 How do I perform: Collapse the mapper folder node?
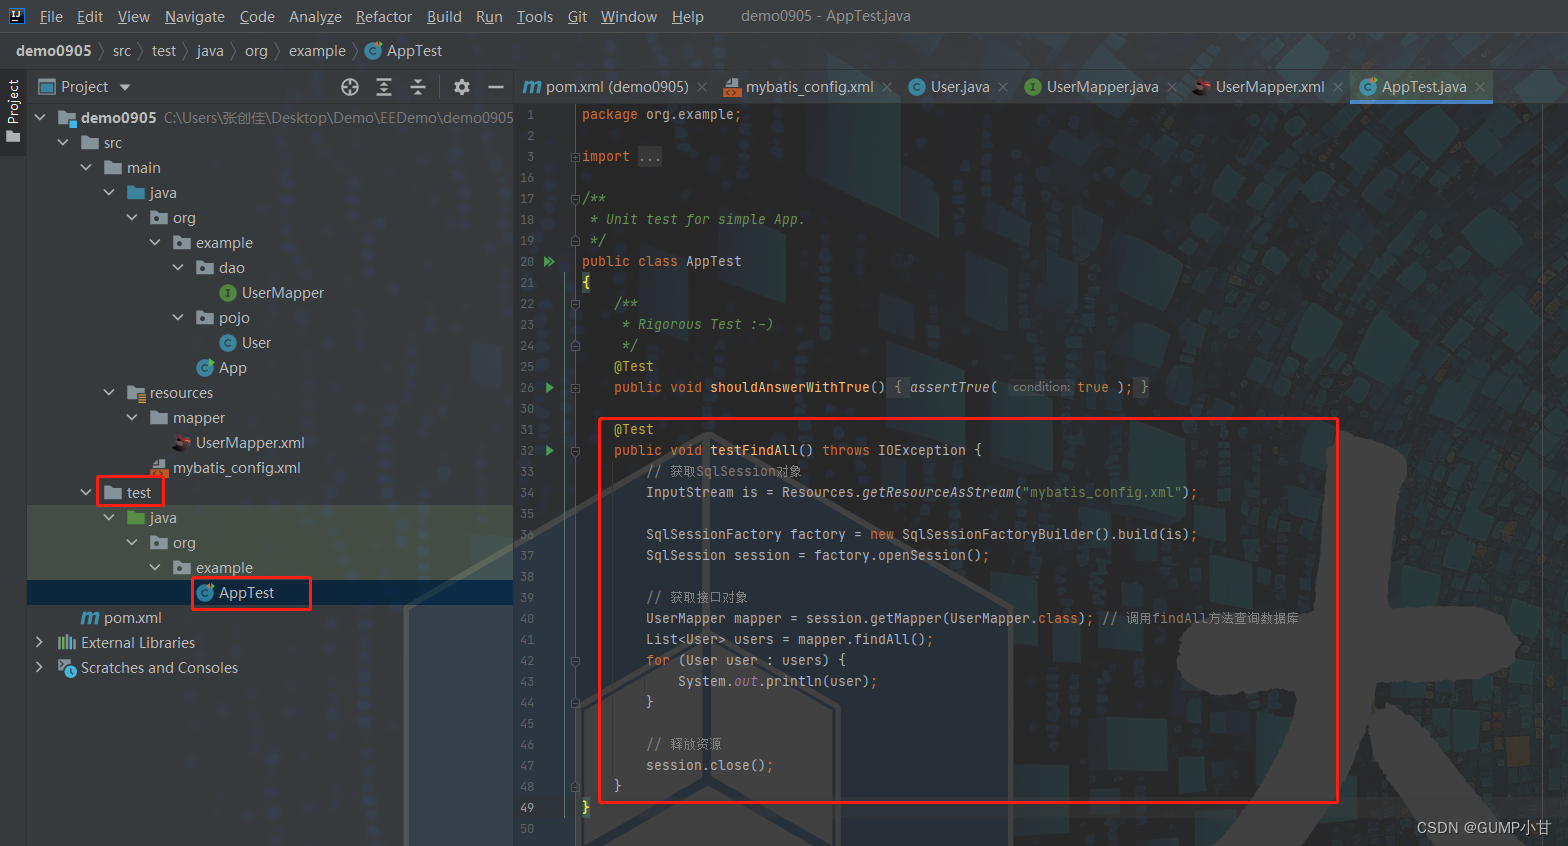click(x=132, y=418)
